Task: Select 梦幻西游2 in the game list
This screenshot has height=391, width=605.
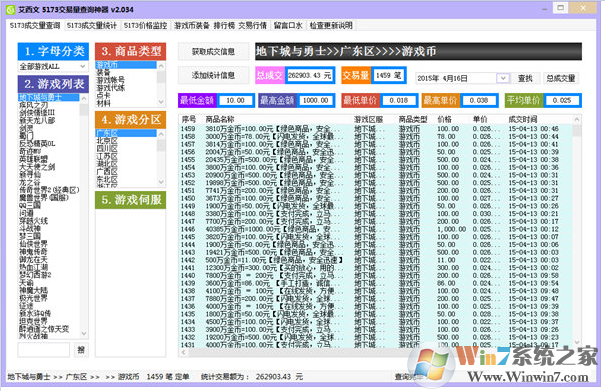Action: [49, 275]
